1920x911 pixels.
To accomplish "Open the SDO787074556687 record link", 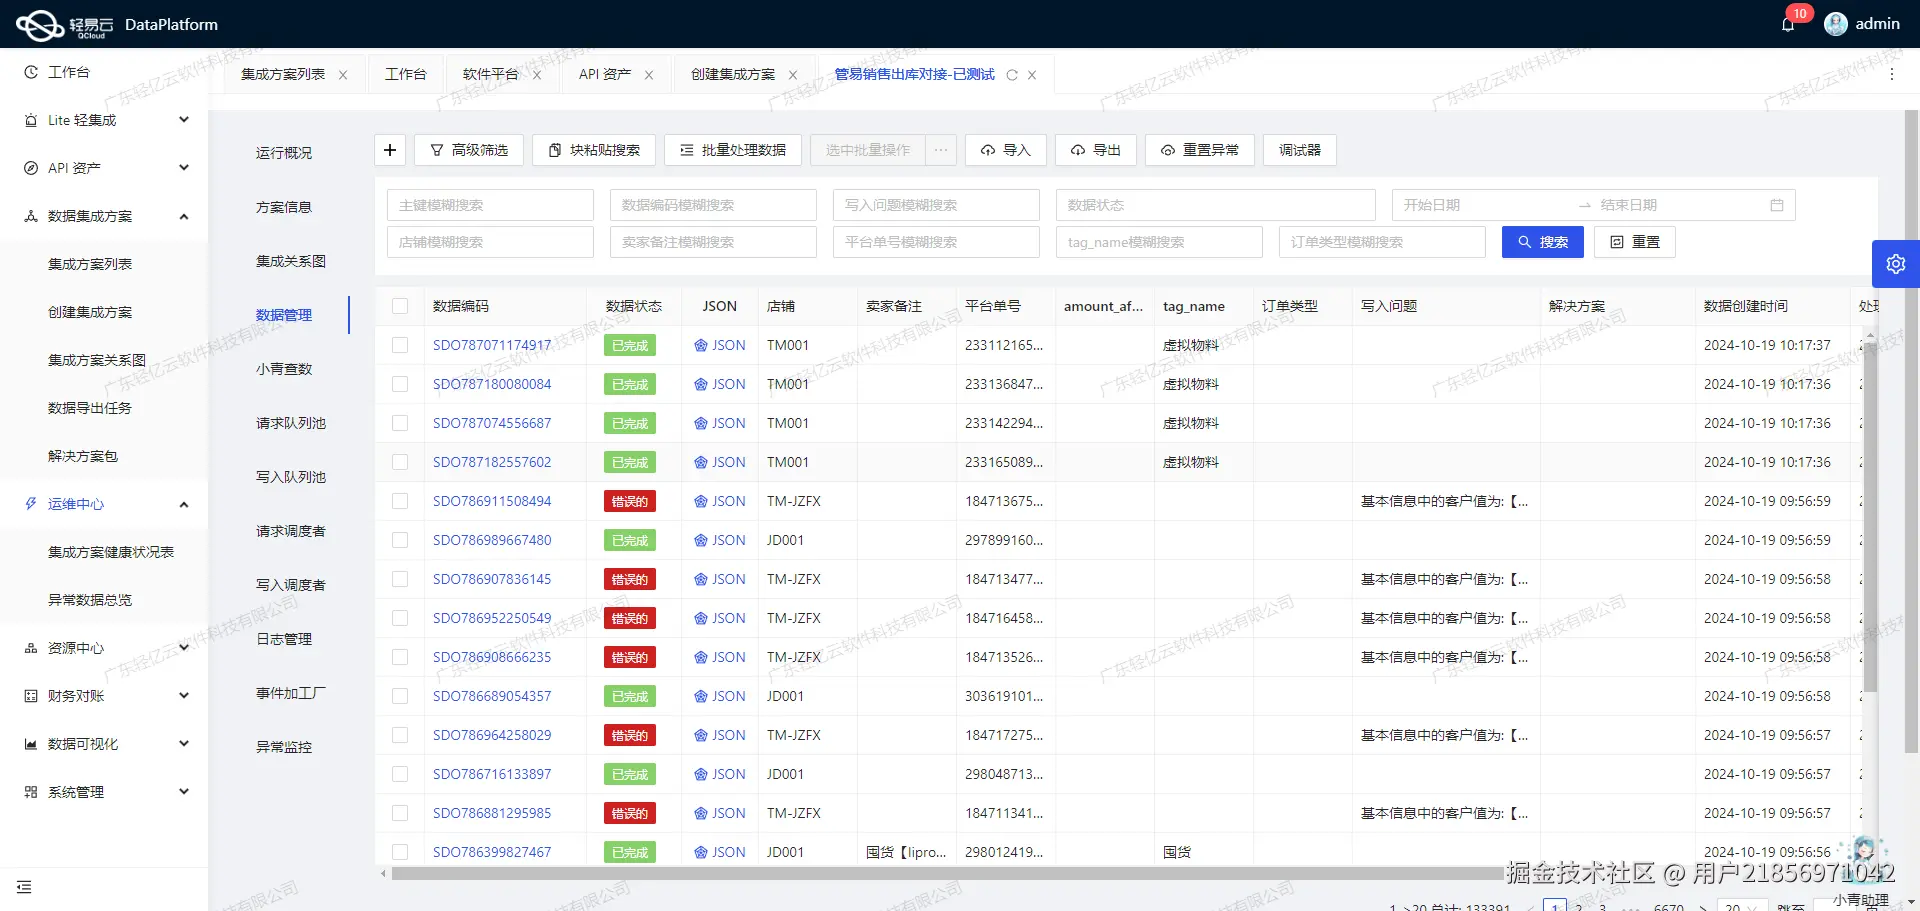I will click(x=491, y=422).
